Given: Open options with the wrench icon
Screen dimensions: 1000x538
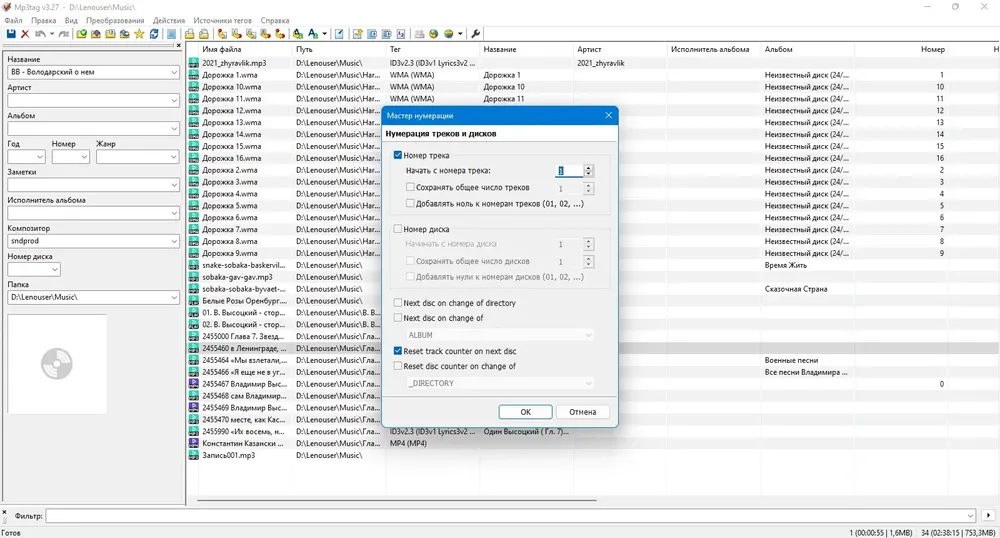Looking at the screenshot, I should (475, 34).
